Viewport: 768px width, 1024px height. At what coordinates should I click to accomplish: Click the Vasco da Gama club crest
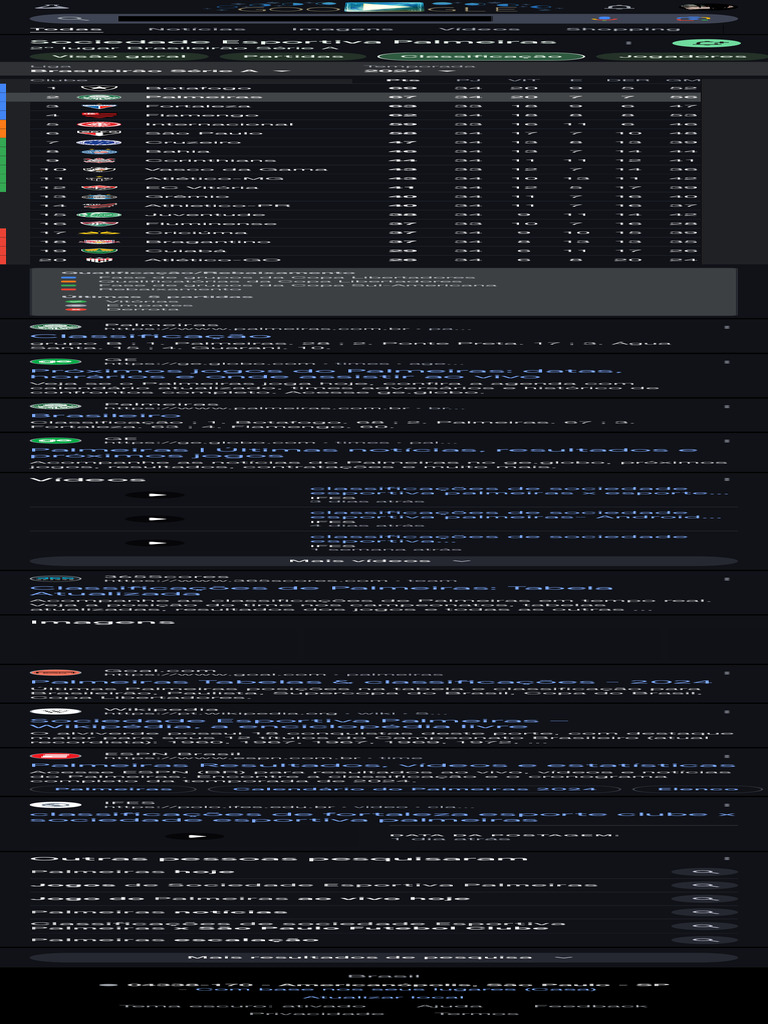click(99, 169)
